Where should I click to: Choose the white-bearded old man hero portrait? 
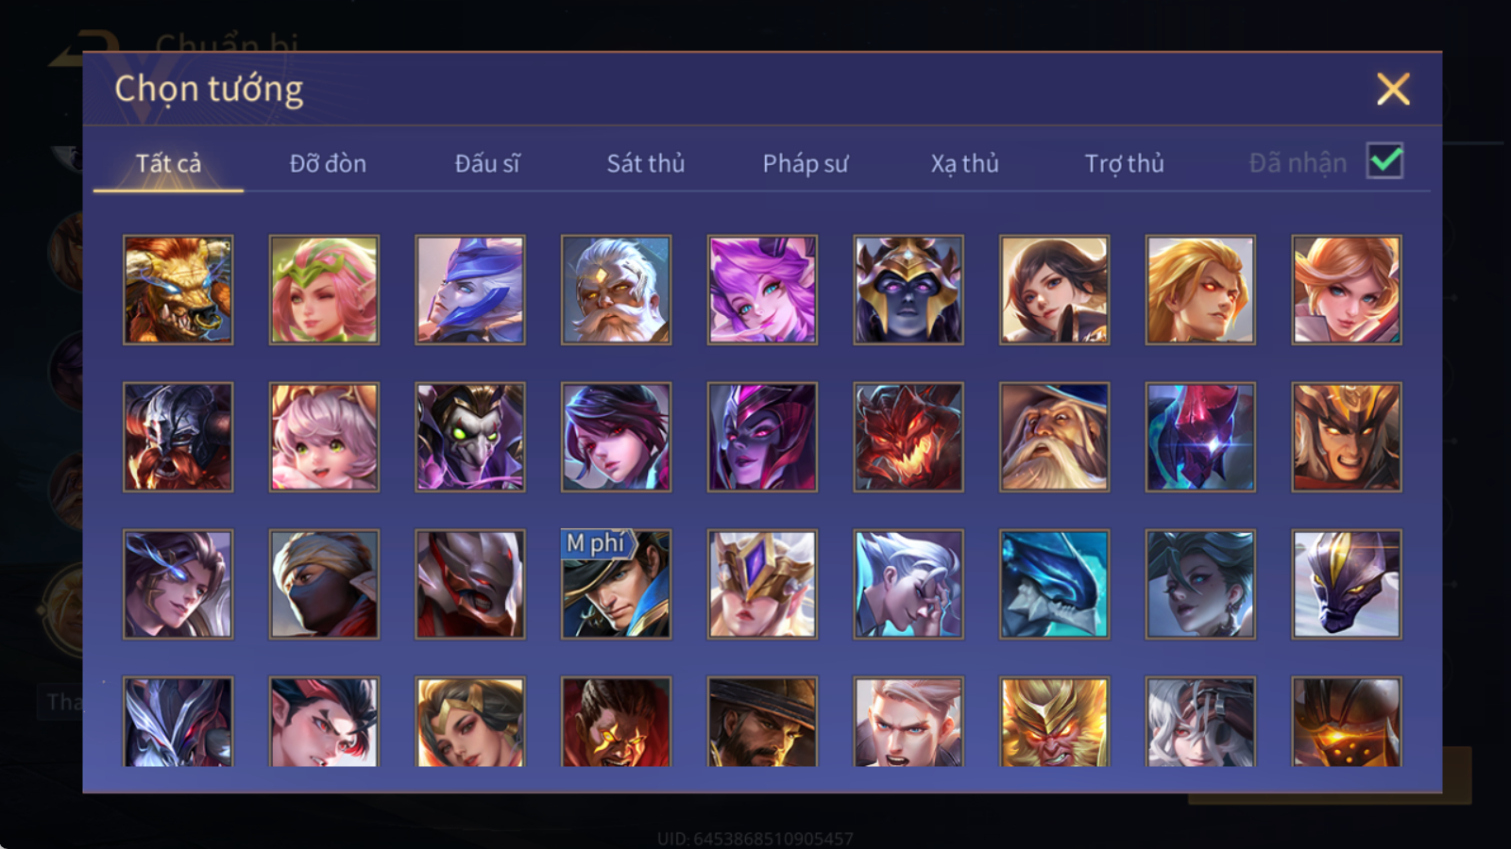coord(616,290)
